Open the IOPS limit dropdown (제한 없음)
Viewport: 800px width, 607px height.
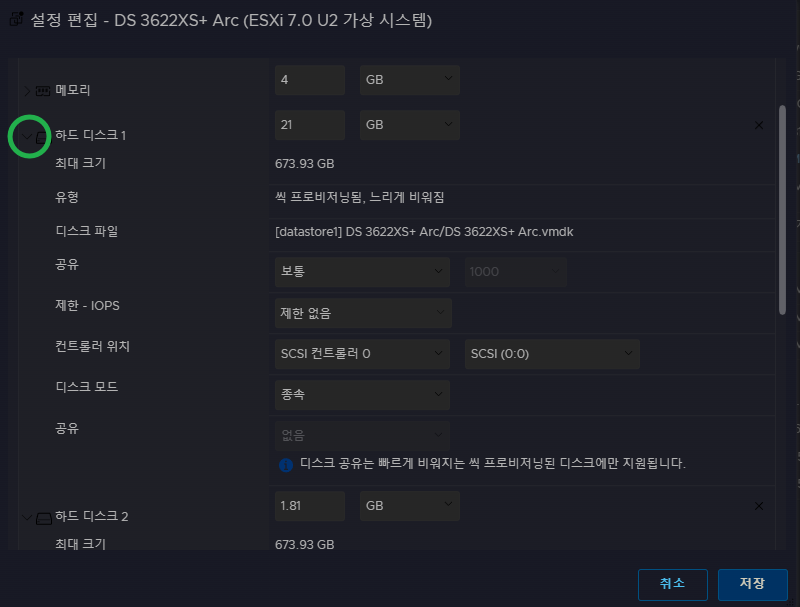tap(362, 313)
